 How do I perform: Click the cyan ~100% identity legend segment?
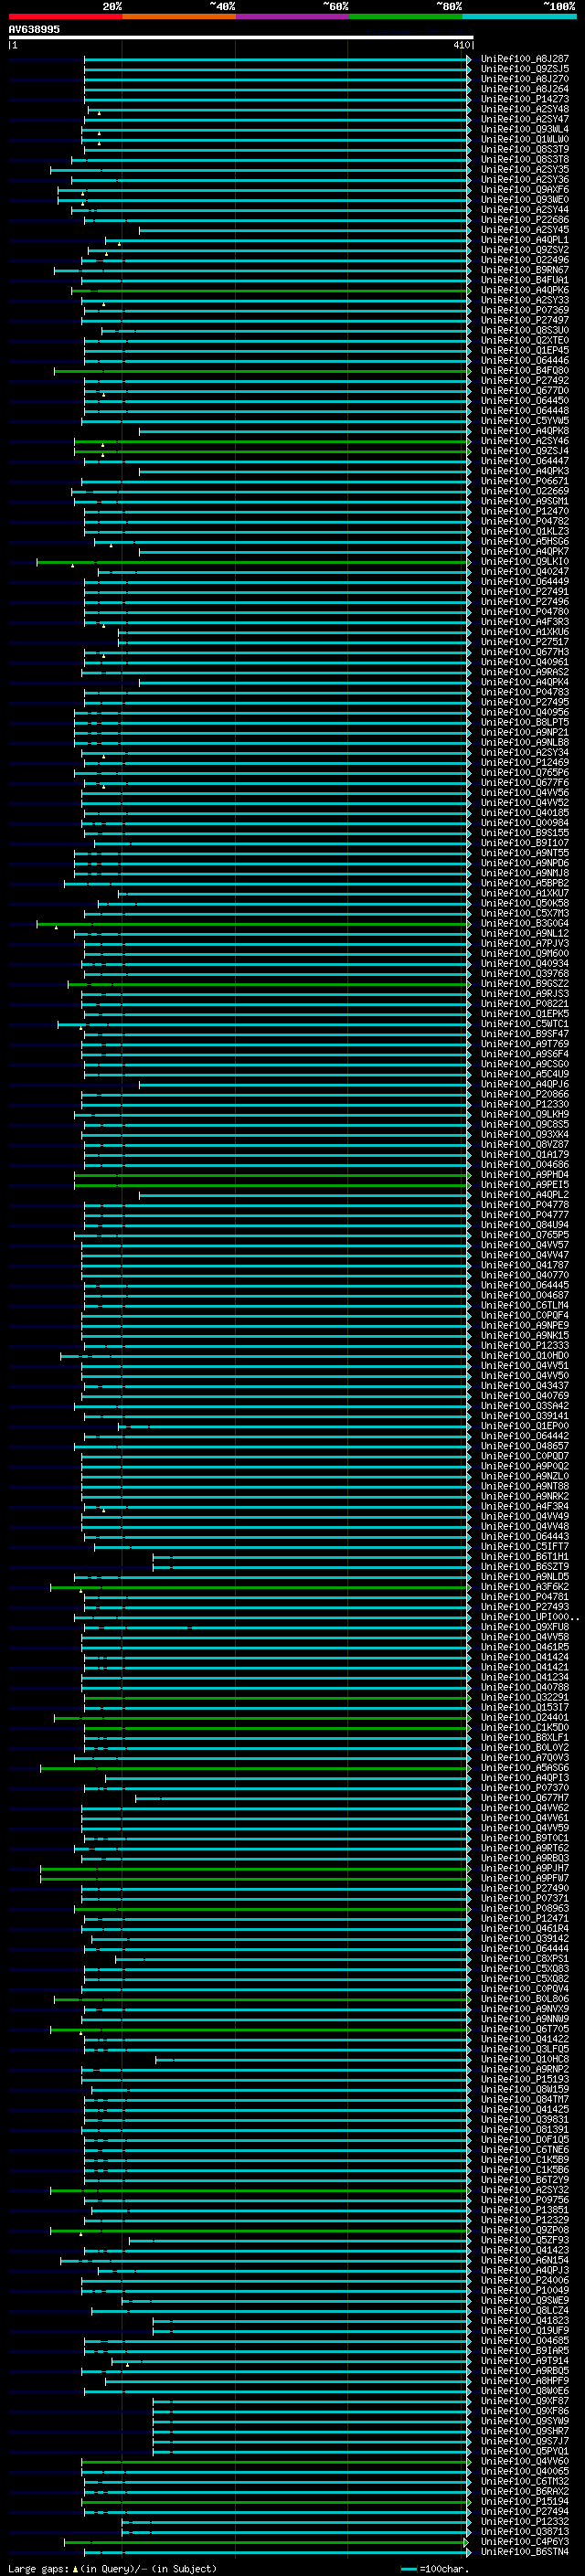tap(519, 16)
